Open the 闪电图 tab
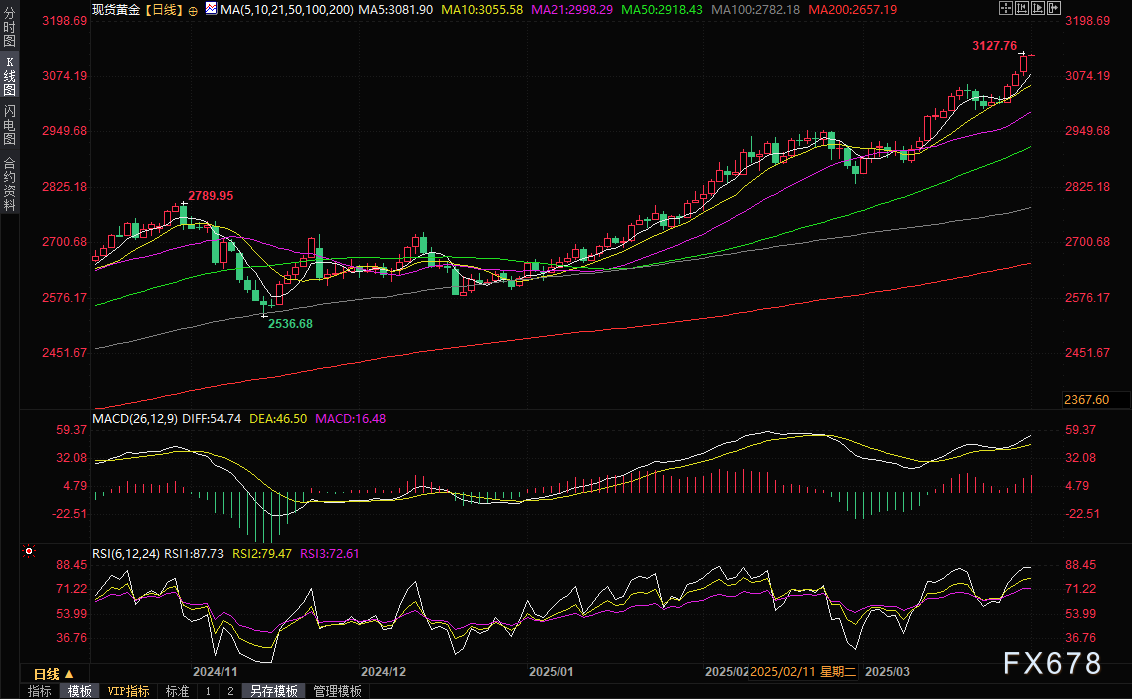This screenshot has width=1132, height=699. tap(9, 125)
